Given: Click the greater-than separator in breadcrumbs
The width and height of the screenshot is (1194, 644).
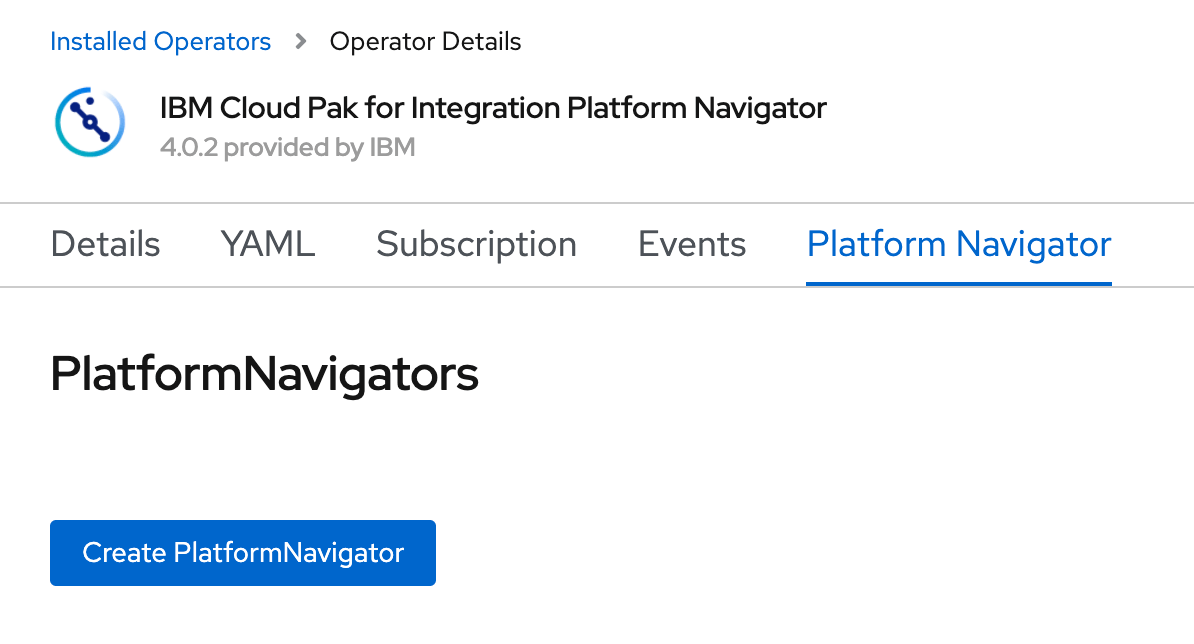Looking at the screenshot, I should coord(299,42).
